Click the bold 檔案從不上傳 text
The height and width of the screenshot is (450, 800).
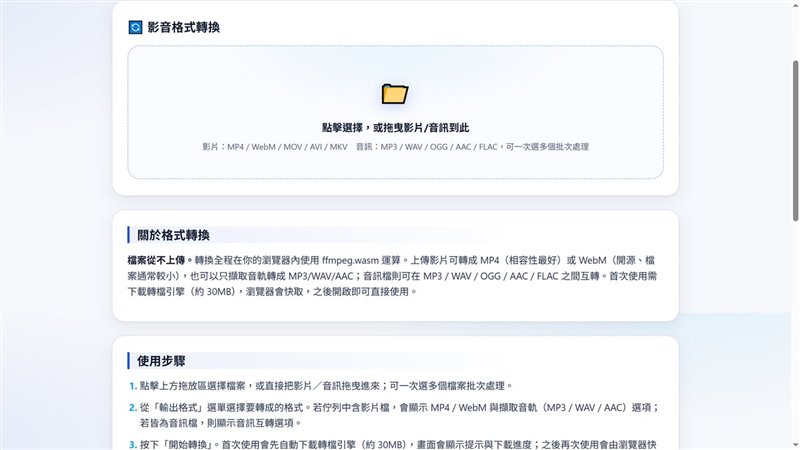coord(156,260)
